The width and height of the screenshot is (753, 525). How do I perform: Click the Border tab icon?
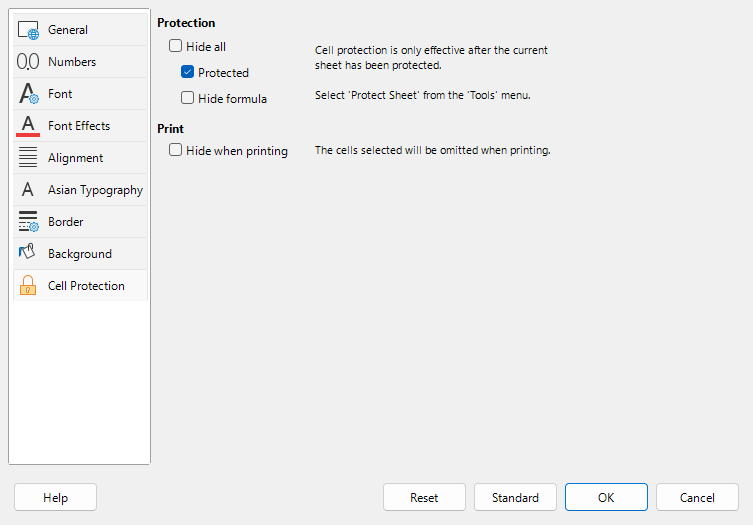tap(28, 221)
